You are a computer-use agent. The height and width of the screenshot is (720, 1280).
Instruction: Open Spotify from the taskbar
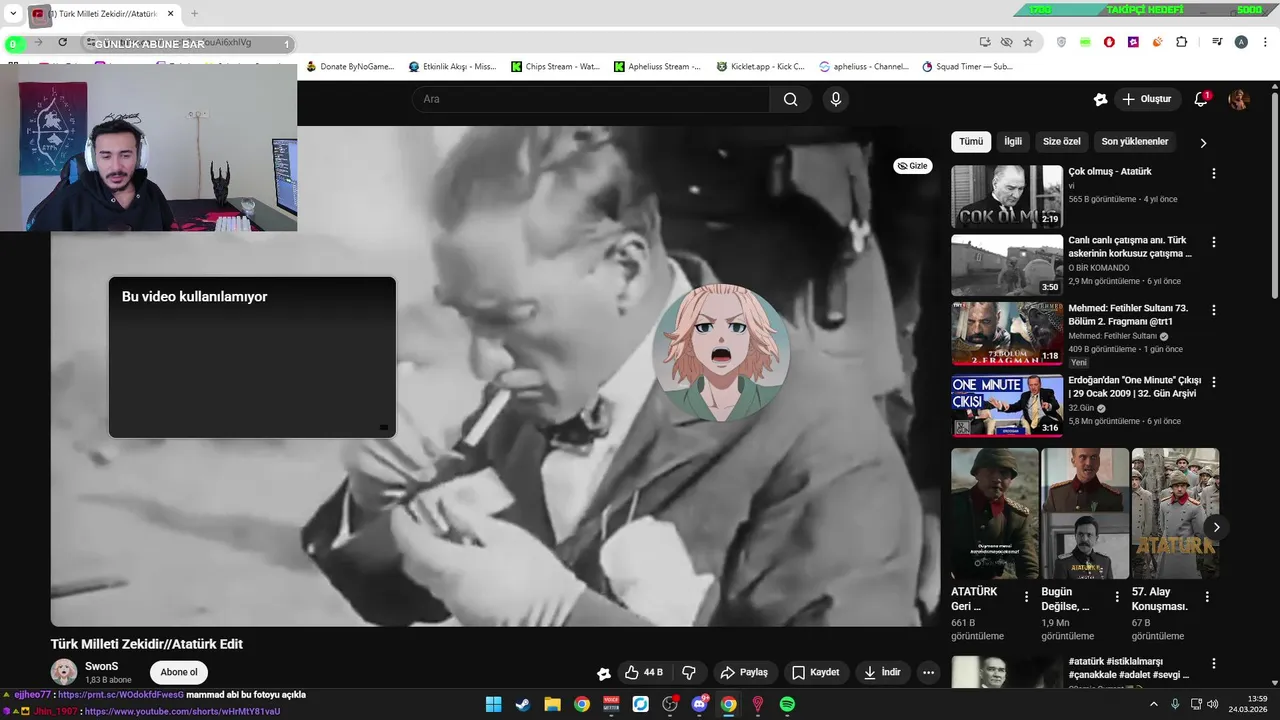787,704
